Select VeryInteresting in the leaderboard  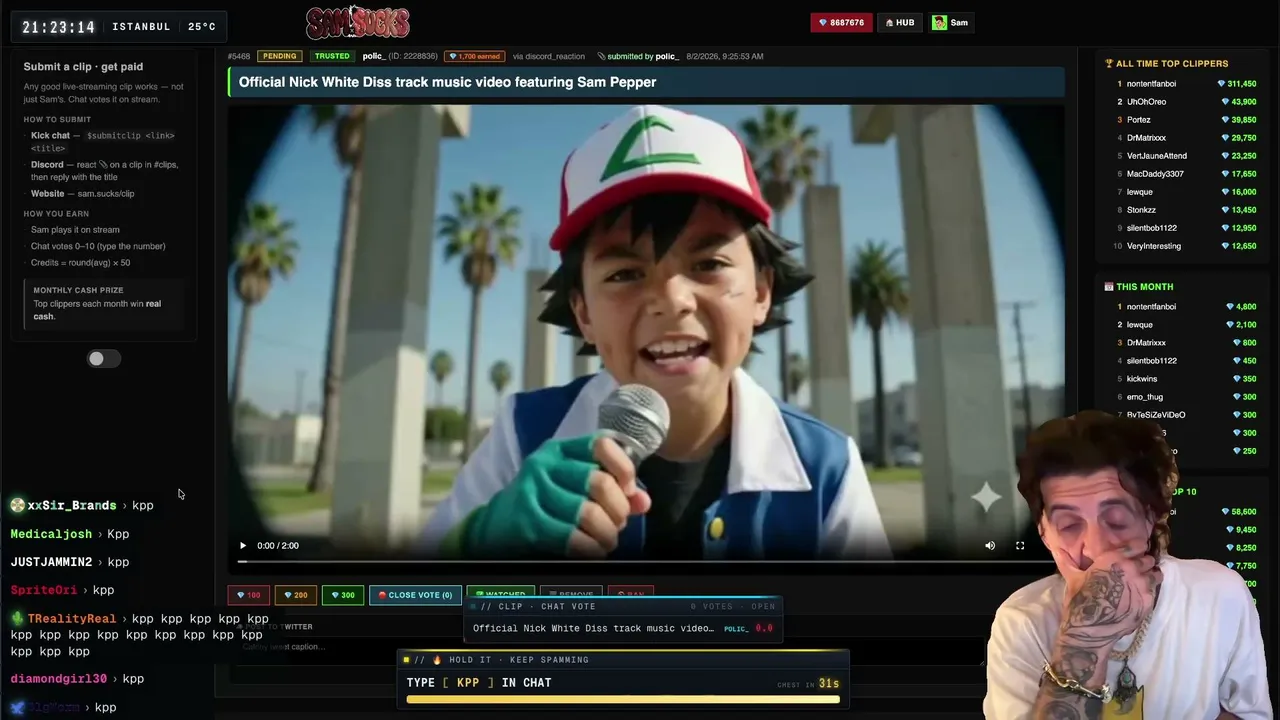(1154, 246)
